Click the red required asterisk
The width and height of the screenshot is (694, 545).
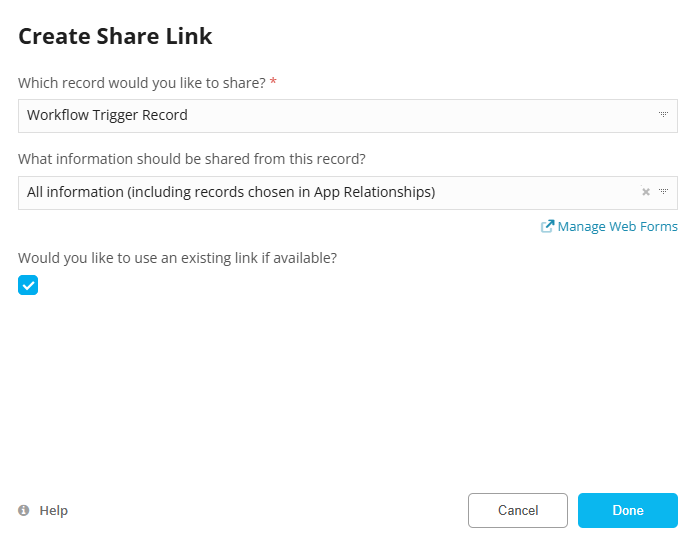click(273, 82)
